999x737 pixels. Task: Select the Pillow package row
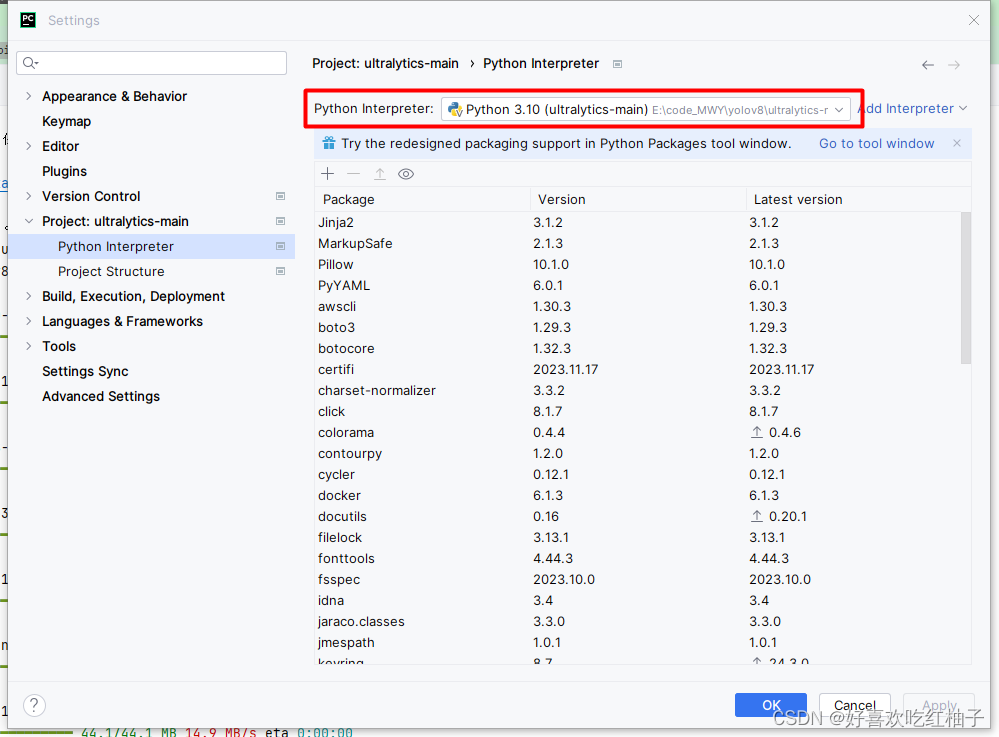(x=638, y=264)
